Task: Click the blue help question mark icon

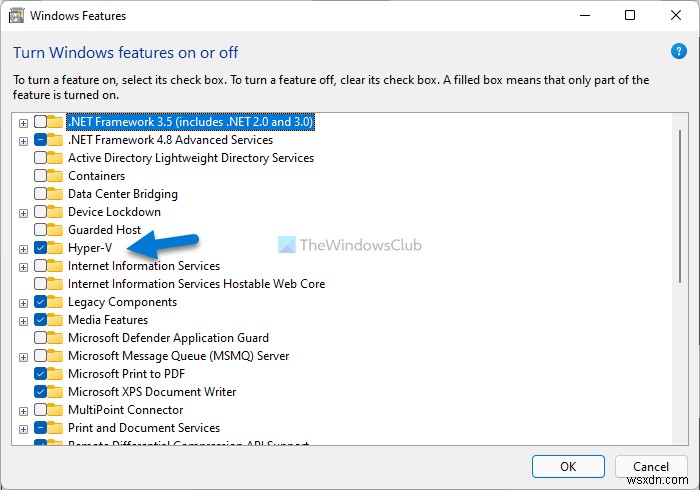Action: (679, 51)
